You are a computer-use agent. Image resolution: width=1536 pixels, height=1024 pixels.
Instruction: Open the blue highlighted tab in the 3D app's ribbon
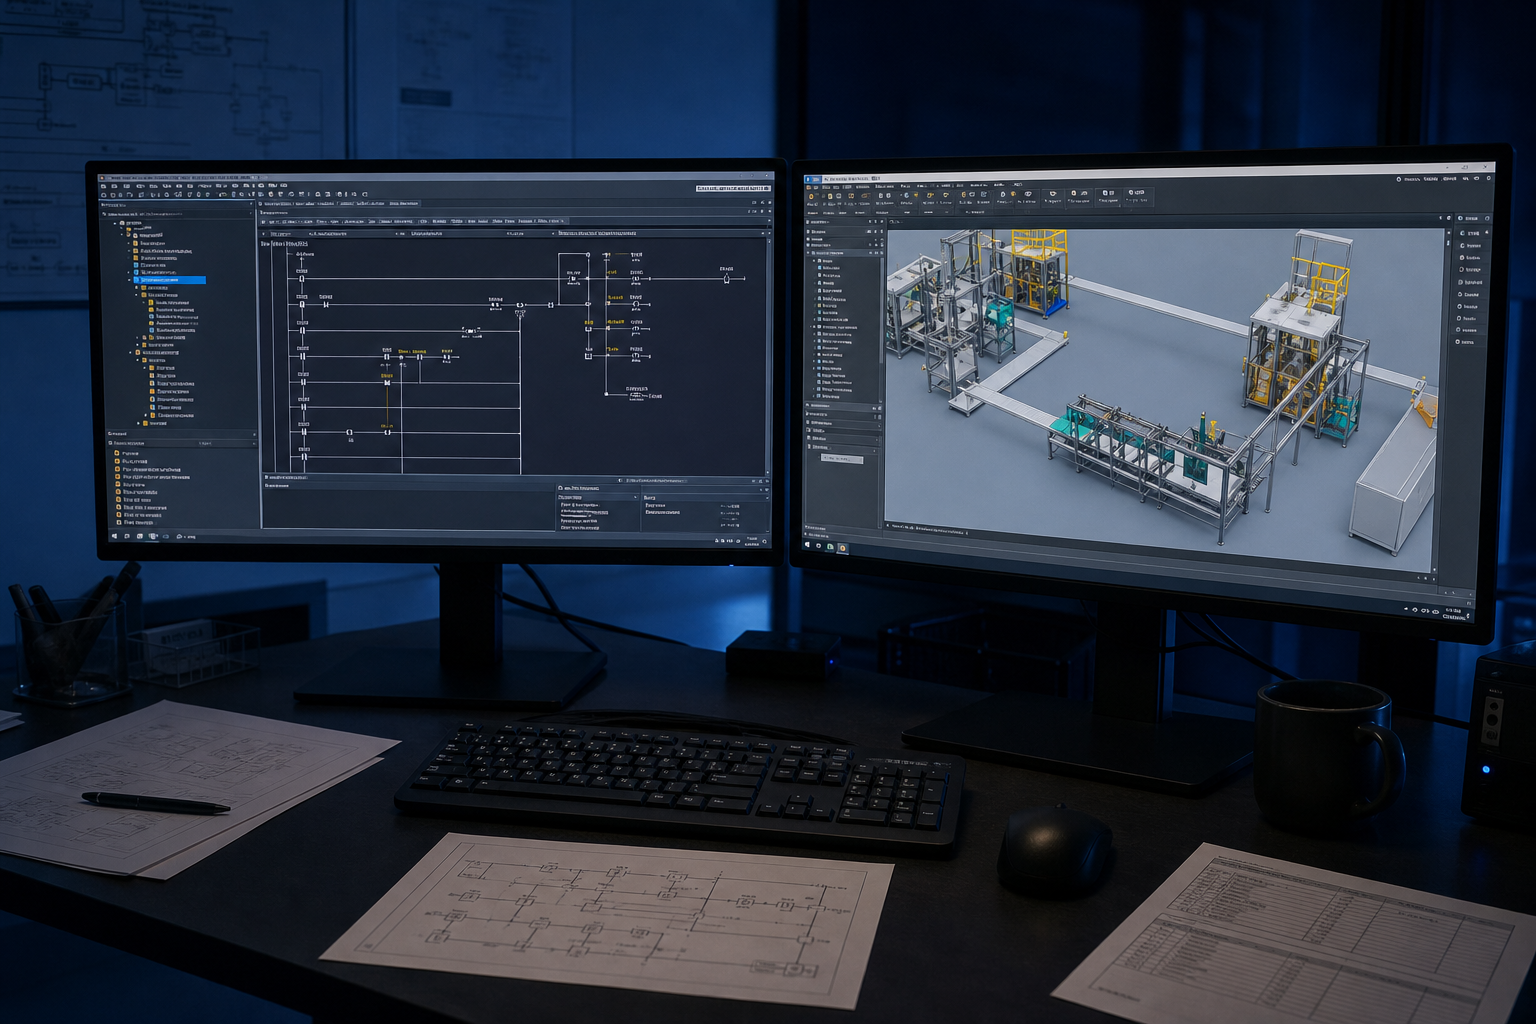811,179
